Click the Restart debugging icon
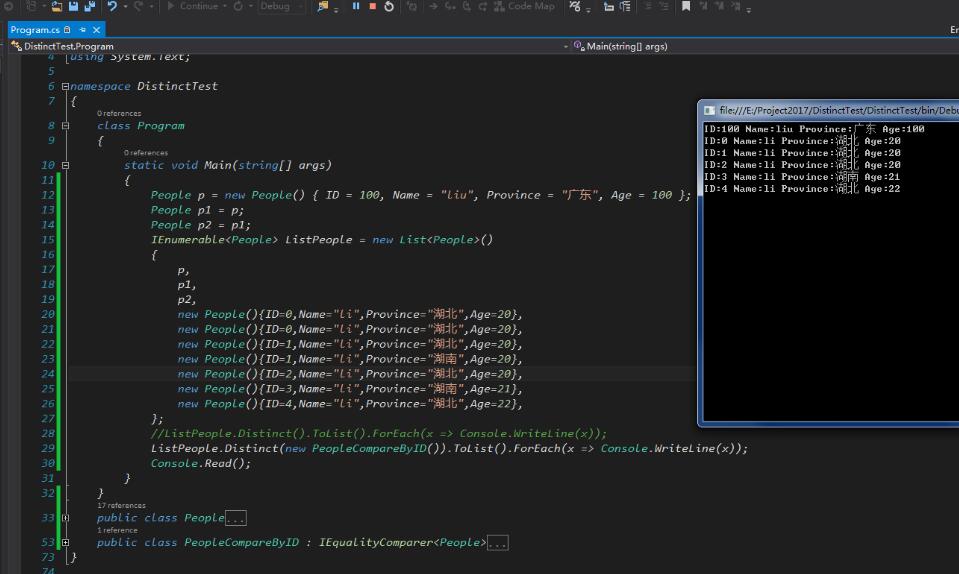The height and width of the screenshot is (574, 959). (x=389, y=6)
